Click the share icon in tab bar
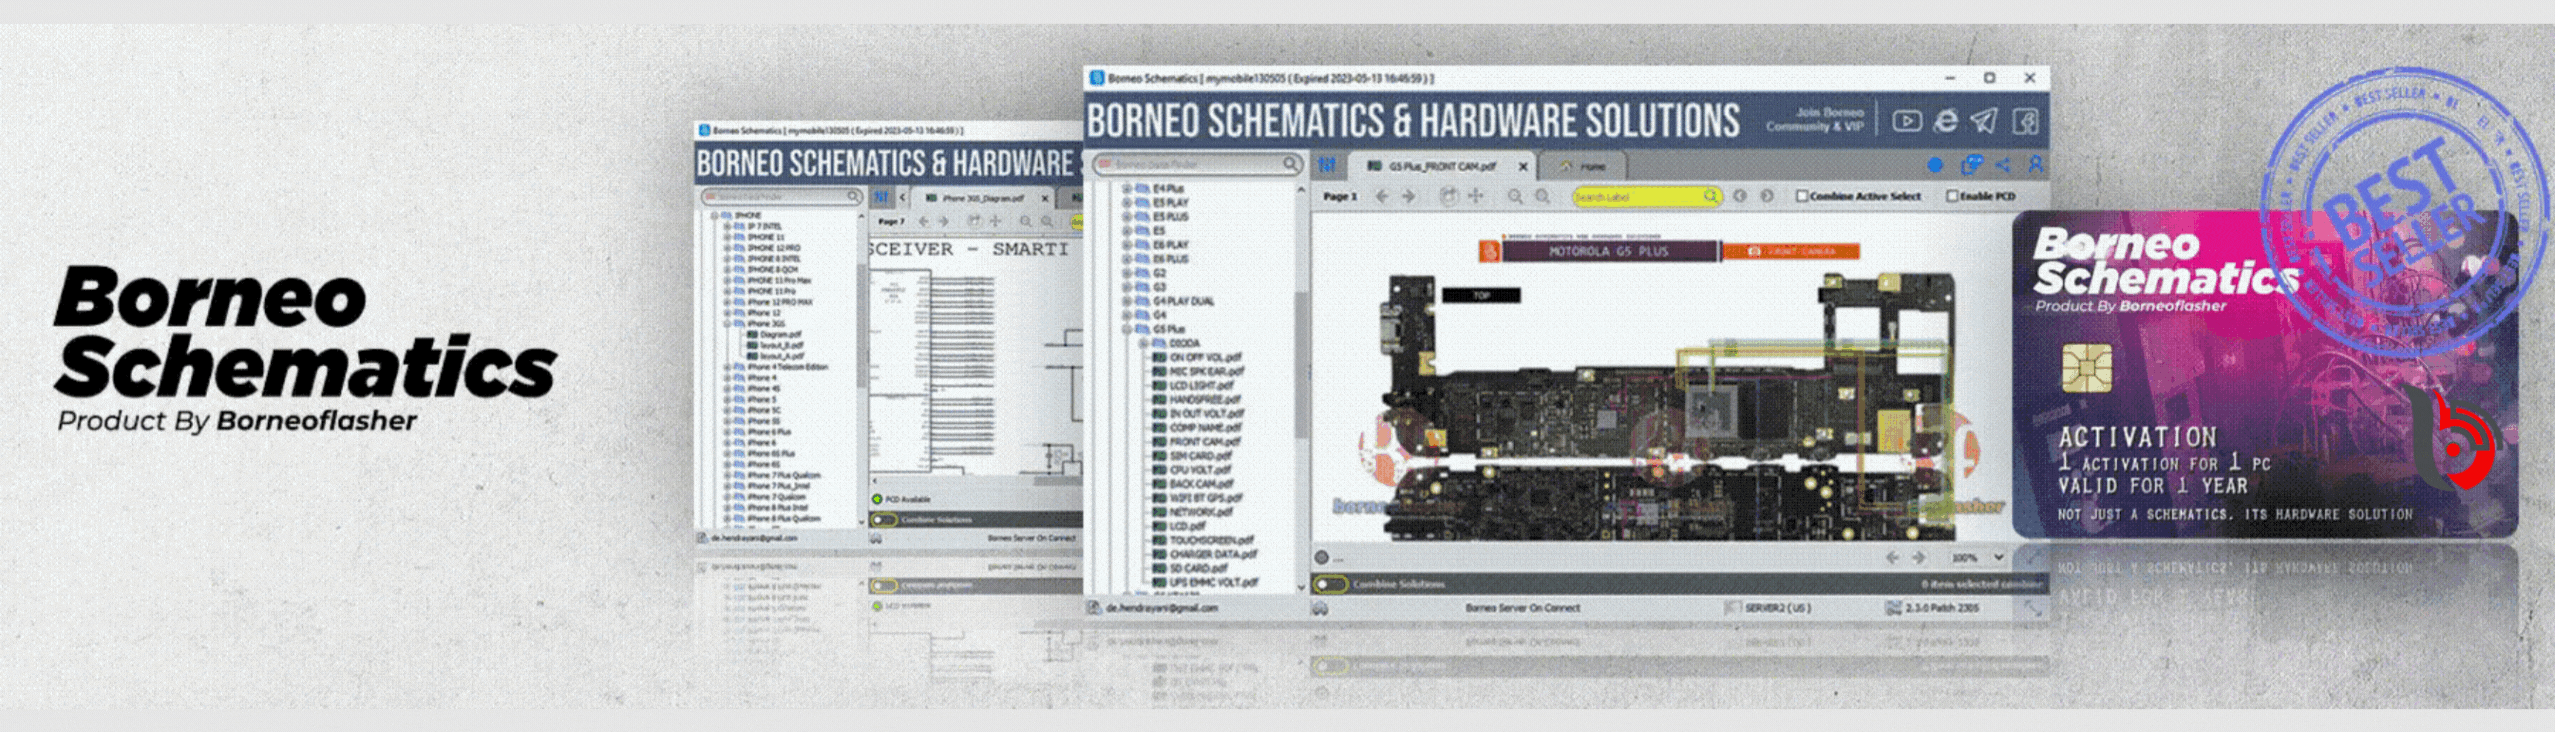Image resolution: width=2555 pixels, height=732 pixels. click(x=2002, y=165)
